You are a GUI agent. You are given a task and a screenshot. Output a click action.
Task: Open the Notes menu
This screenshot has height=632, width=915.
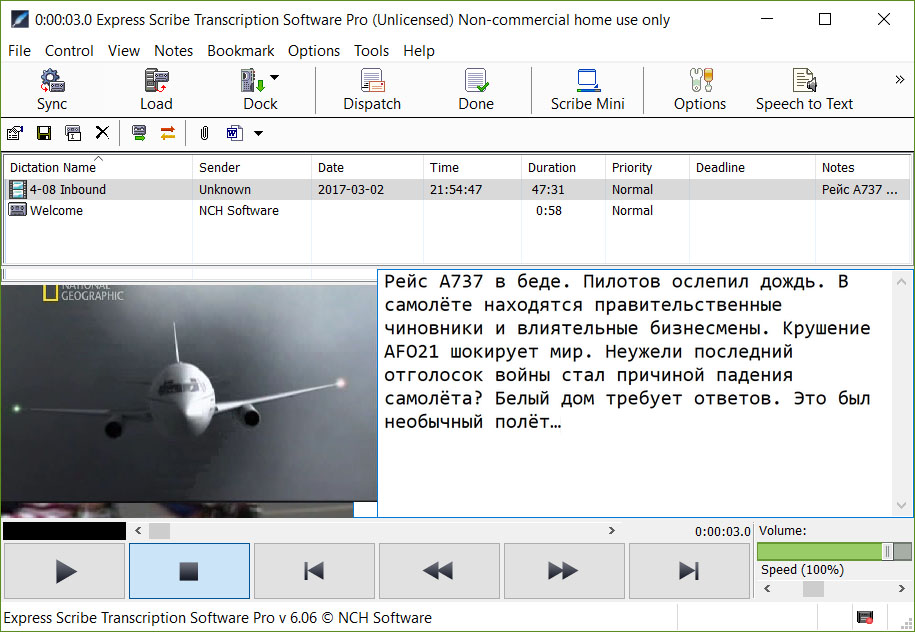click(173, 51)
